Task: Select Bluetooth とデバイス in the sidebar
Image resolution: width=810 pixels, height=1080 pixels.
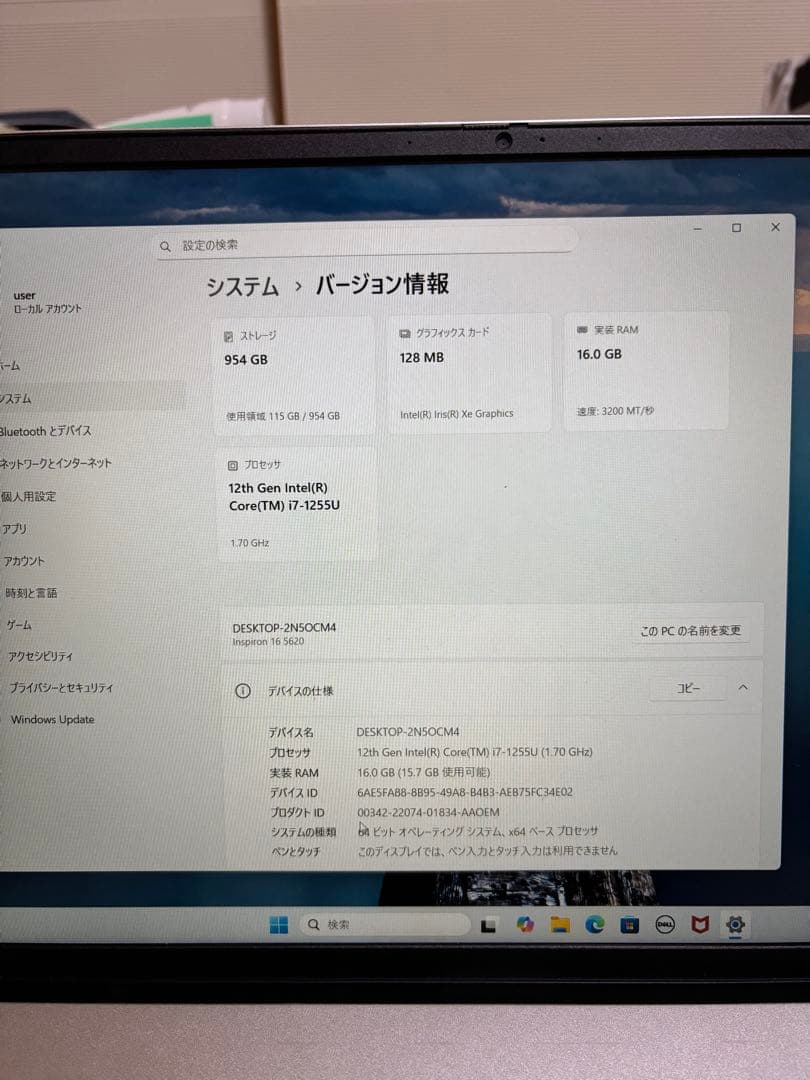Action: click(46, 430)
